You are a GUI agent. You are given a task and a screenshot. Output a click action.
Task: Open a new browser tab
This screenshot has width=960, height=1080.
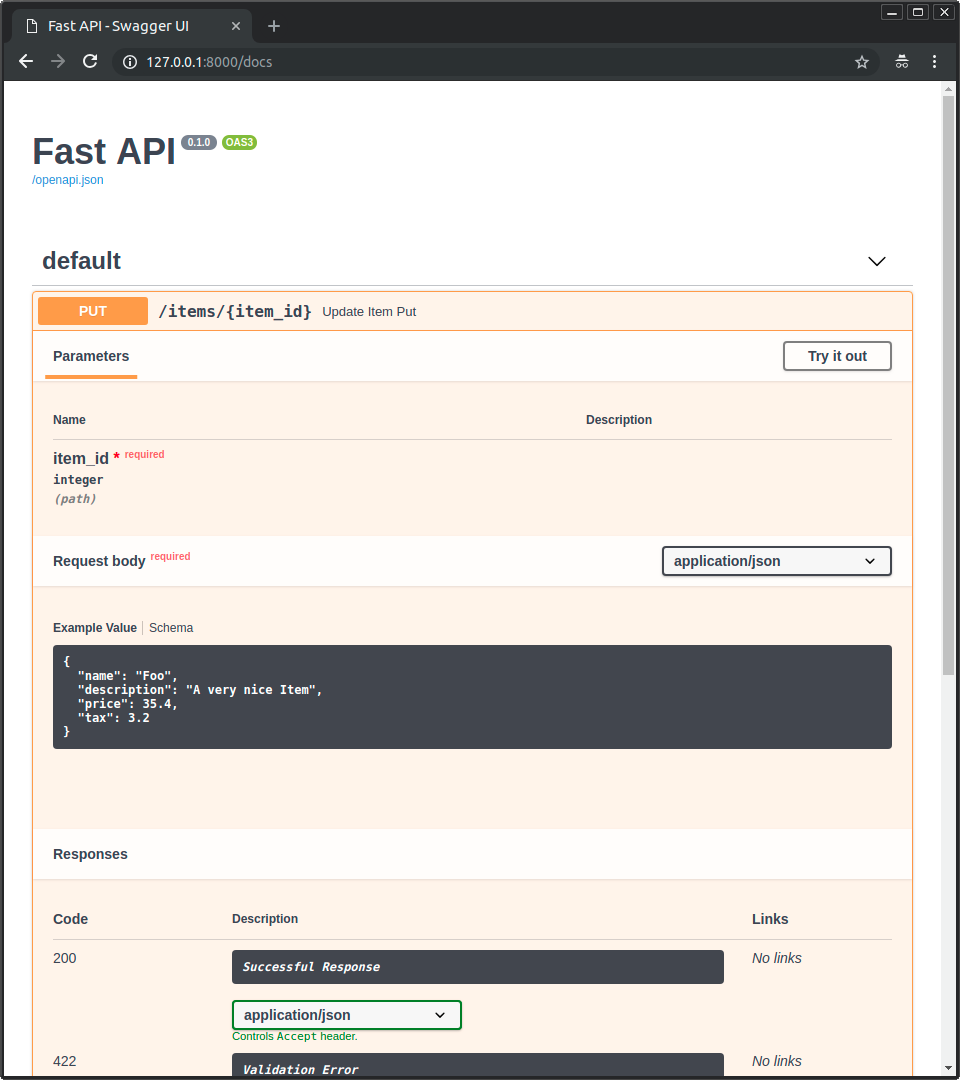273,26
